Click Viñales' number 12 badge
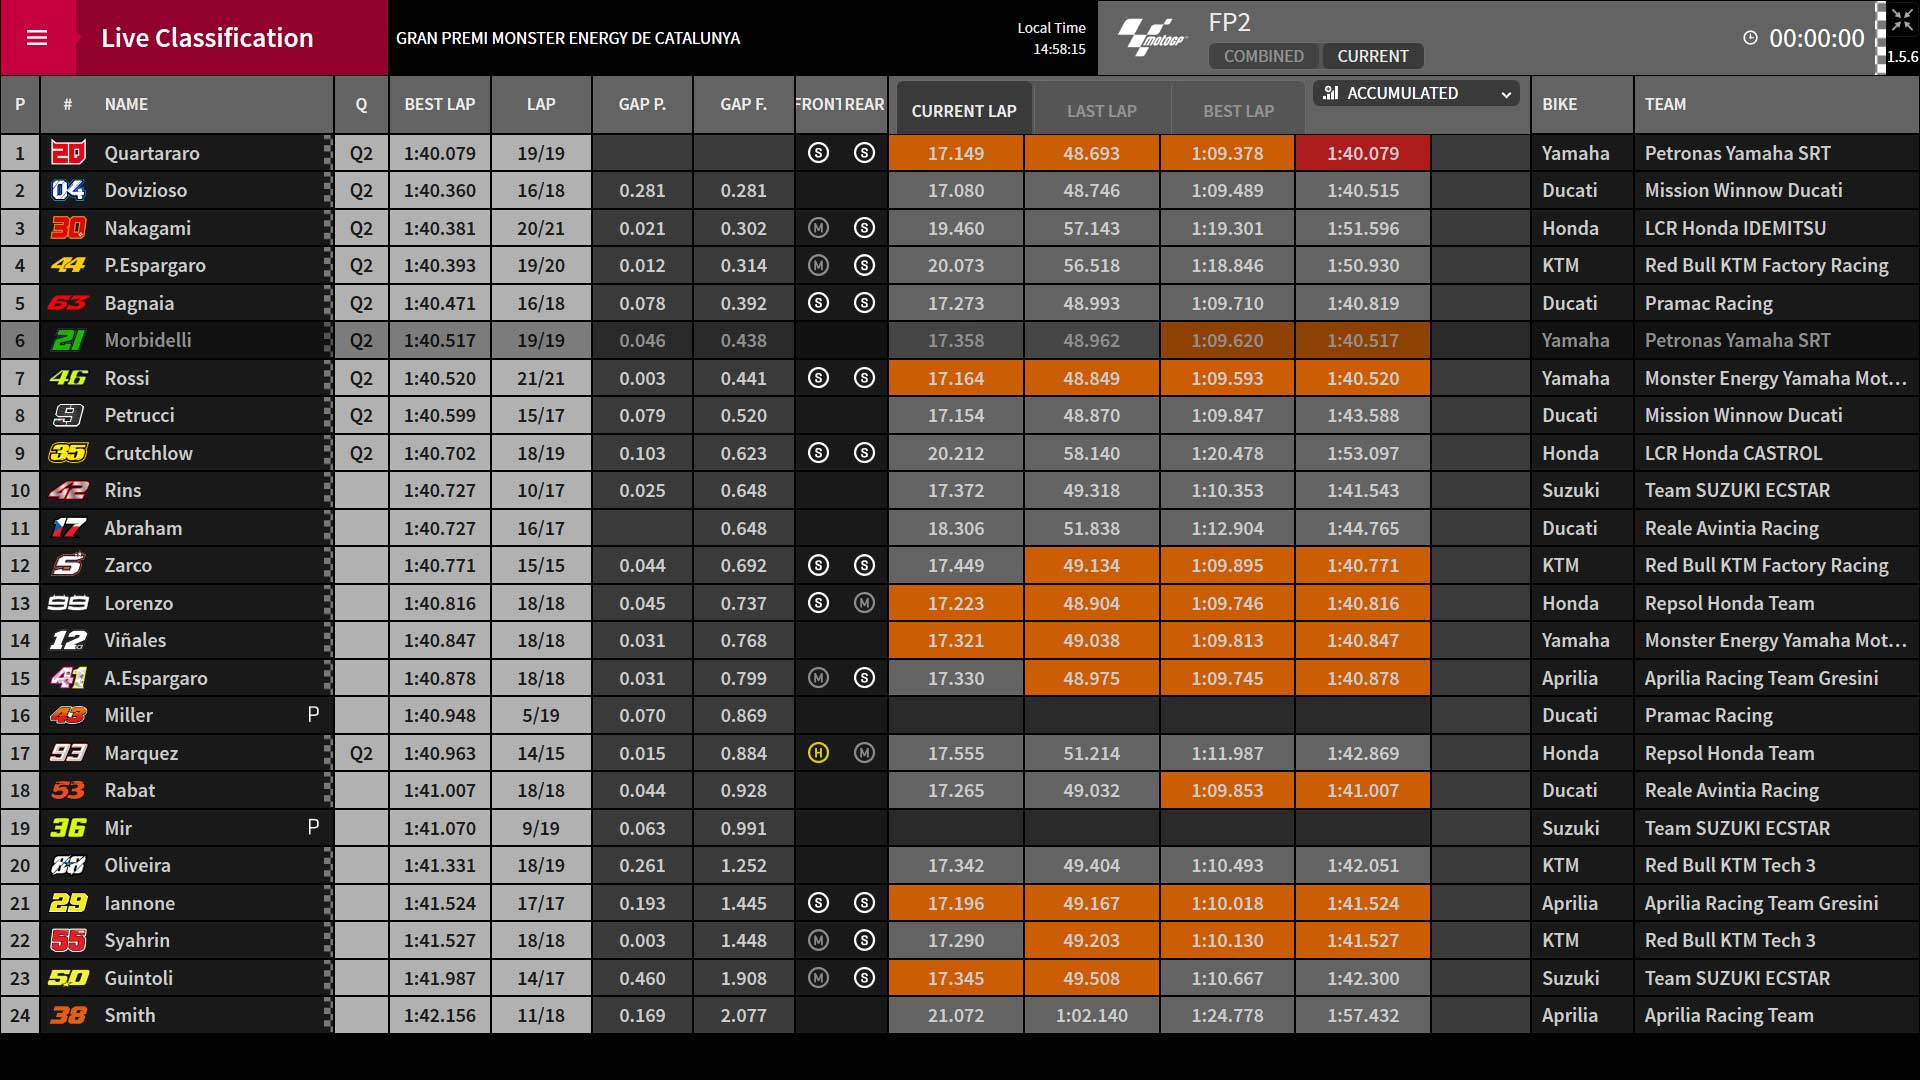 (x=68, y=640)
